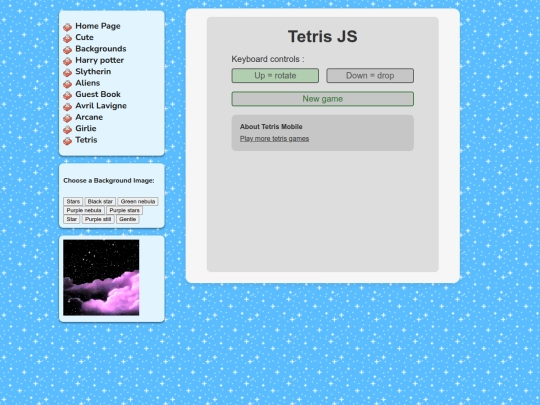Open the Arcane page
The height and width of the screenshot is (405, 540).
(89, 117)
